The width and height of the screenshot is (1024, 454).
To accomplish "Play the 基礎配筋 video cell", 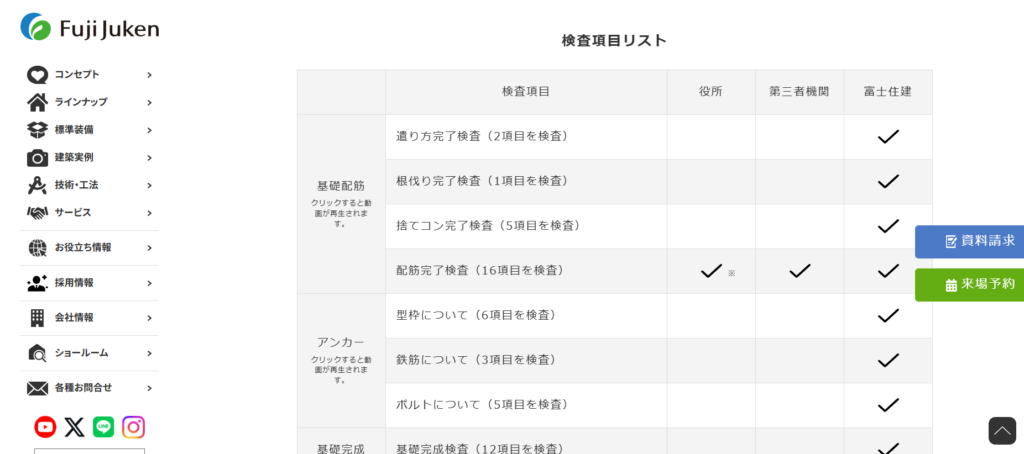I will pos(340,203).
